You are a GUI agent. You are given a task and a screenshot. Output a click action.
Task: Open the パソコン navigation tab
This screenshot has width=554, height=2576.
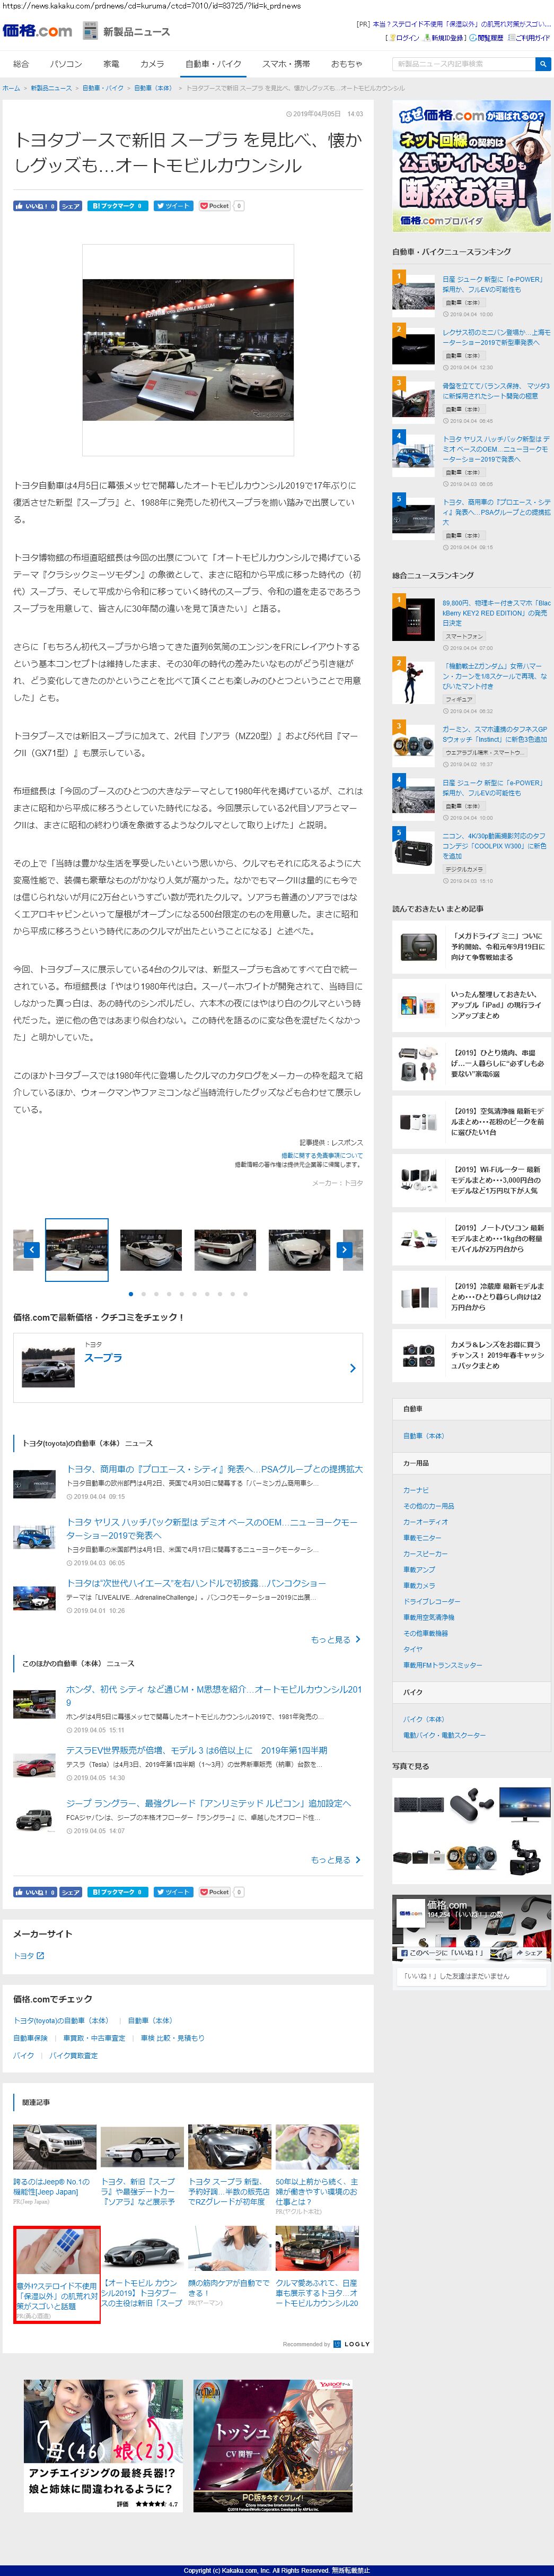pyautogui.click(x=66, y=64)
